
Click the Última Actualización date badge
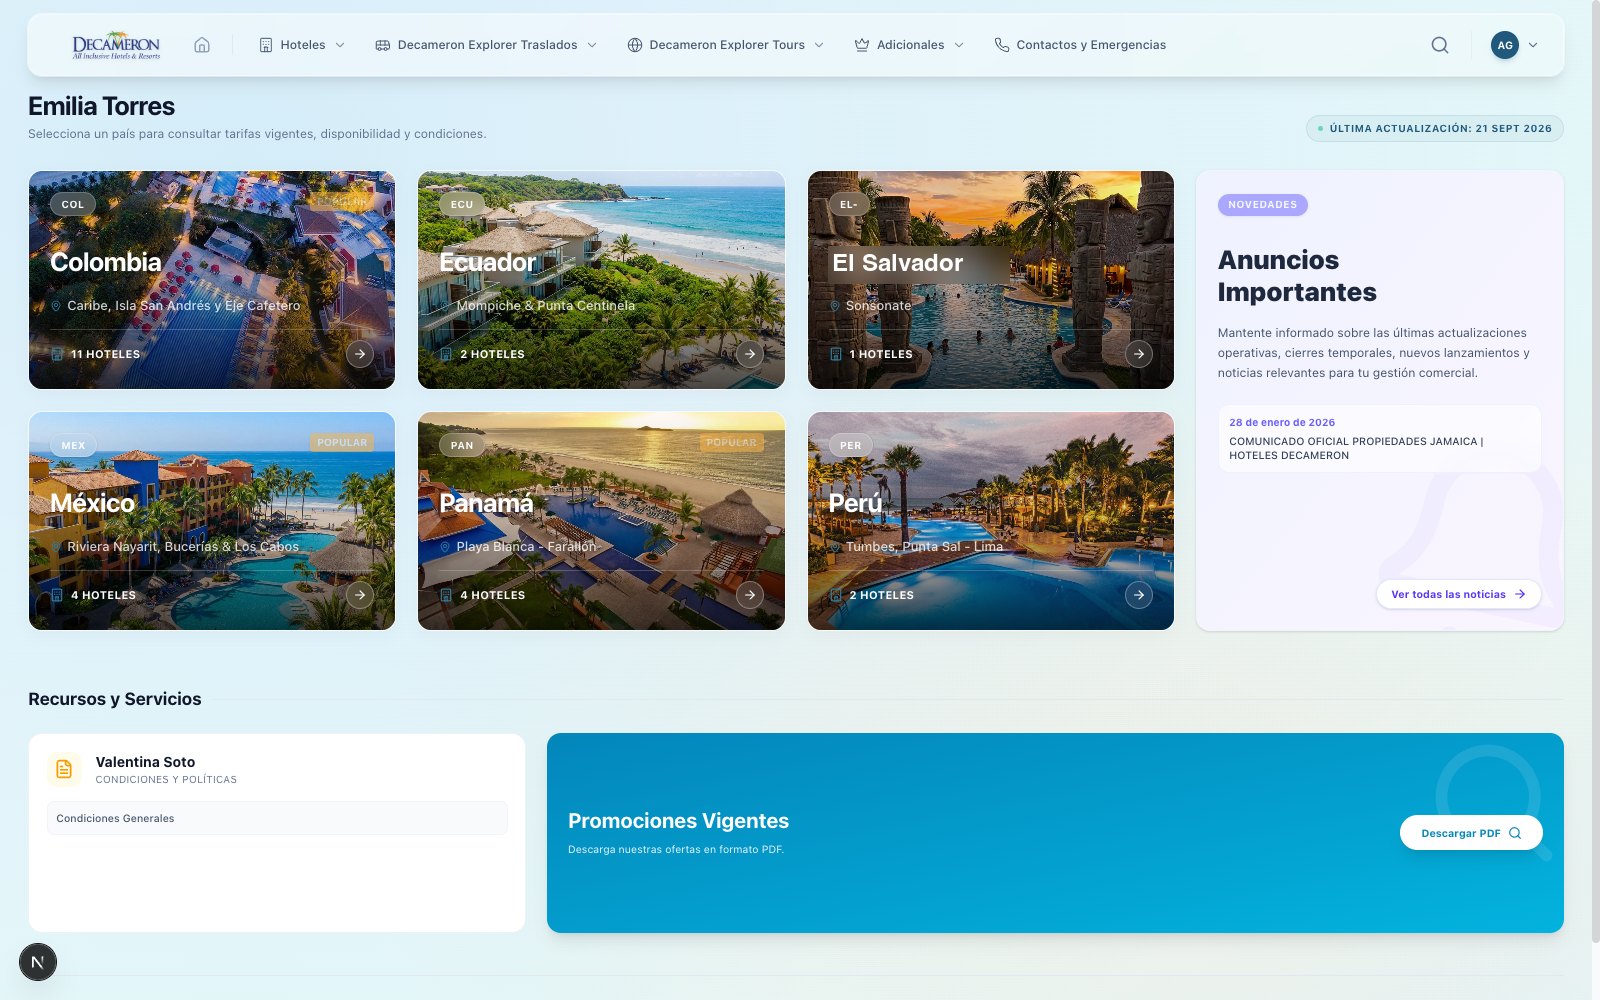(1434, 129)
